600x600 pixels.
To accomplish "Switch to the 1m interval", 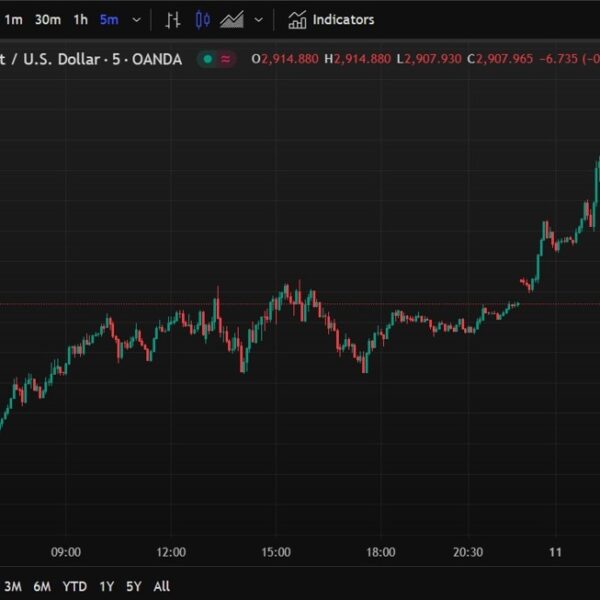I will (x=13, y=20).
